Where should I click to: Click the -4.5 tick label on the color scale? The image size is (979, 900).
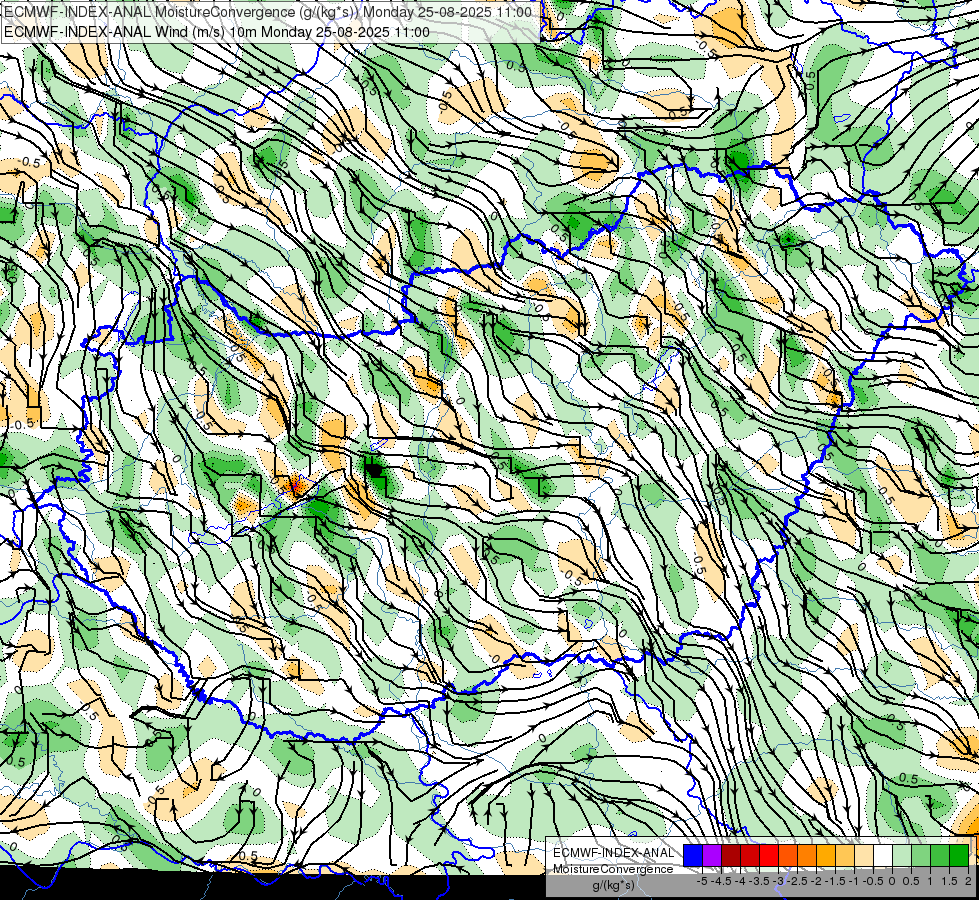(721, 881)
